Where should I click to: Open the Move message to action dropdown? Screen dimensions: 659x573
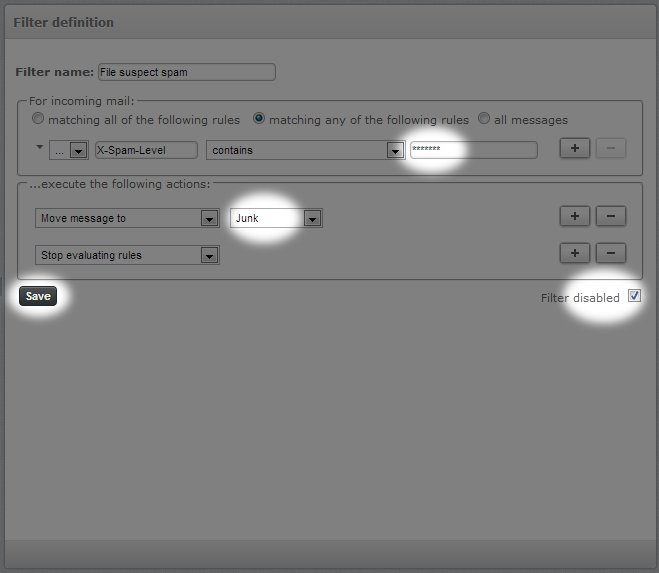126,218
